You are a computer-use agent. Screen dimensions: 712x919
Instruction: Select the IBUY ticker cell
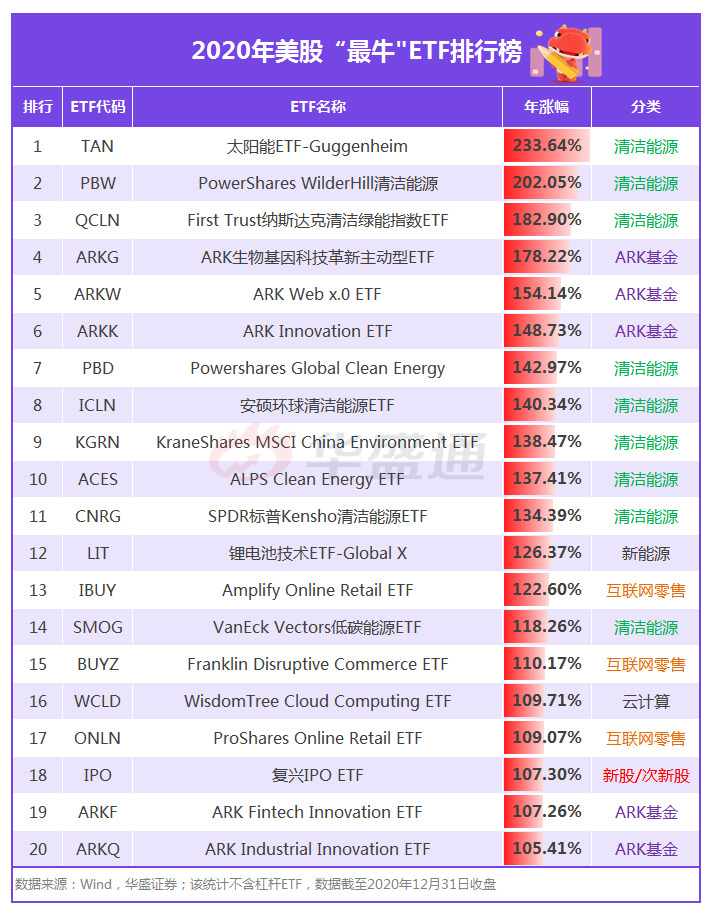(97, 590)
